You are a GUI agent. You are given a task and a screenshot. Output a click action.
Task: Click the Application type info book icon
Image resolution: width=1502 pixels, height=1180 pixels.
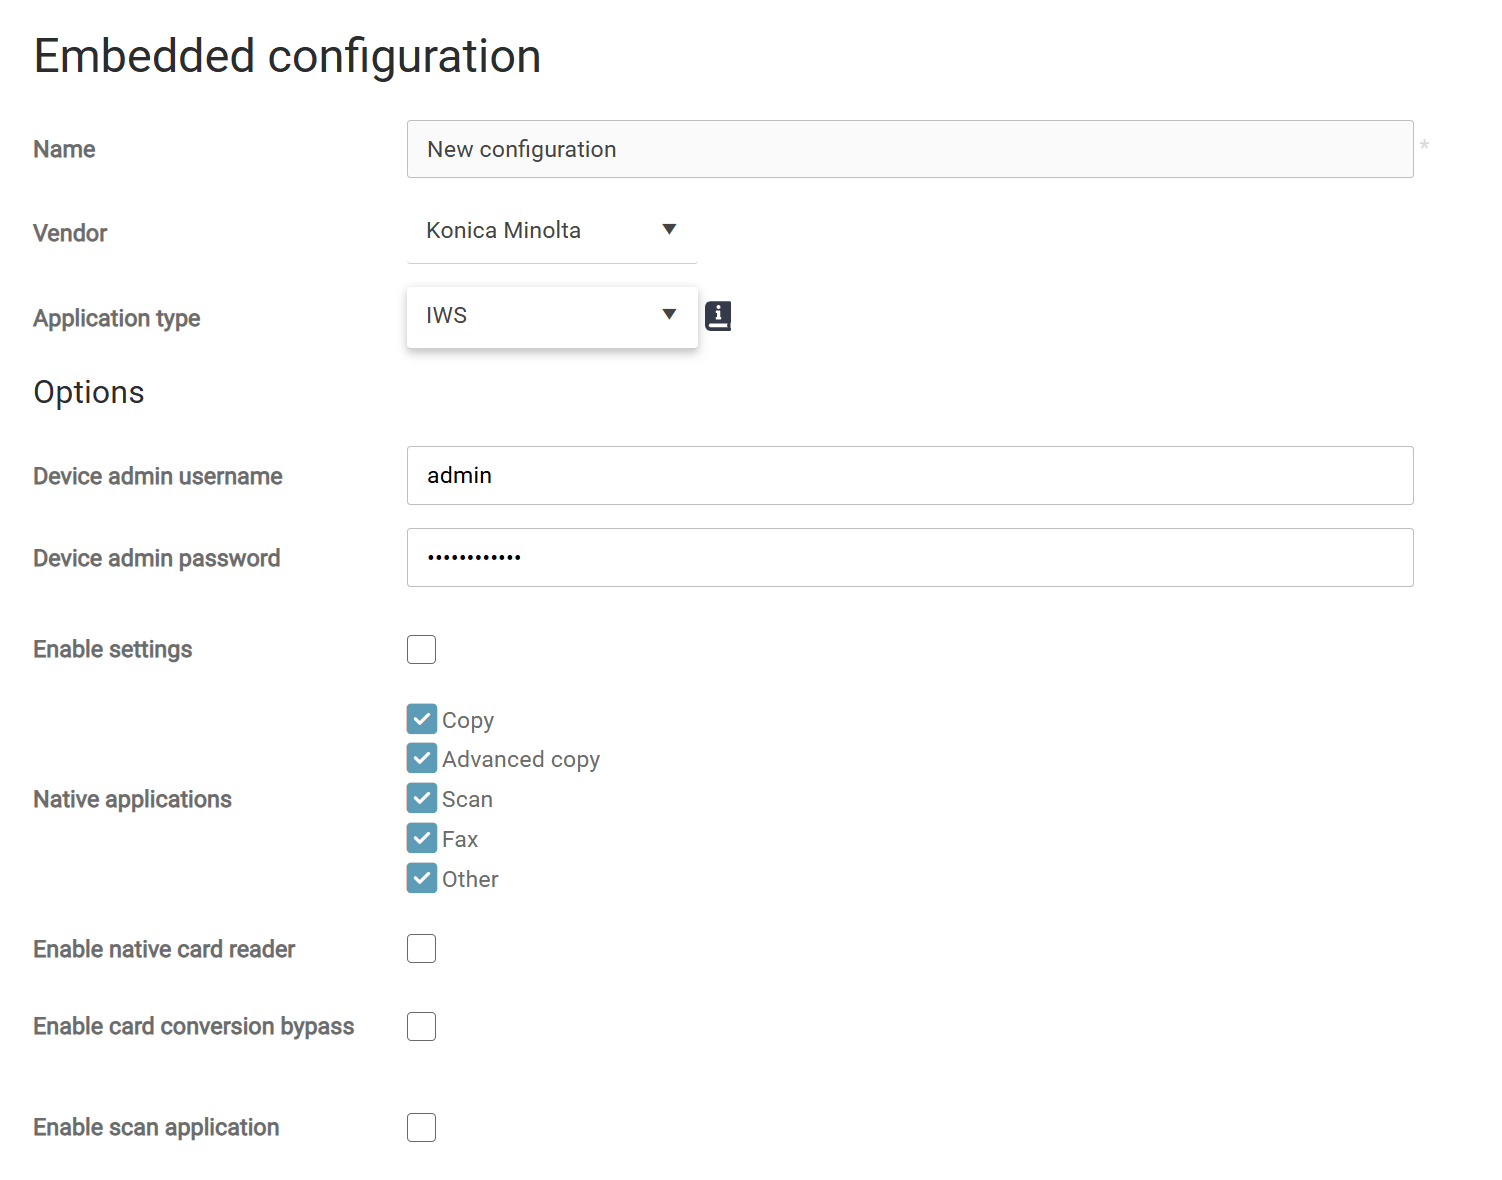coord(718,316)
